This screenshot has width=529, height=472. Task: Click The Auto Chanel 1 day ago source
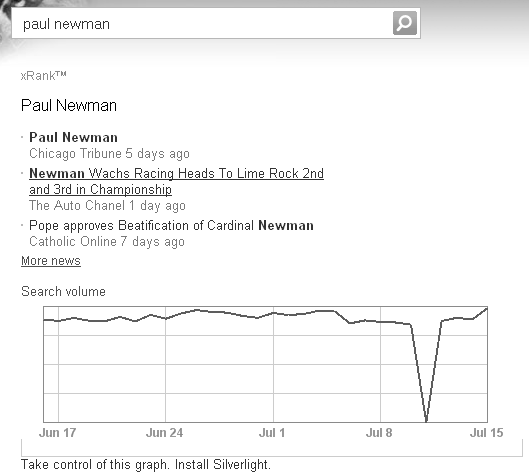pyautogui.click(x=107, y=205)
